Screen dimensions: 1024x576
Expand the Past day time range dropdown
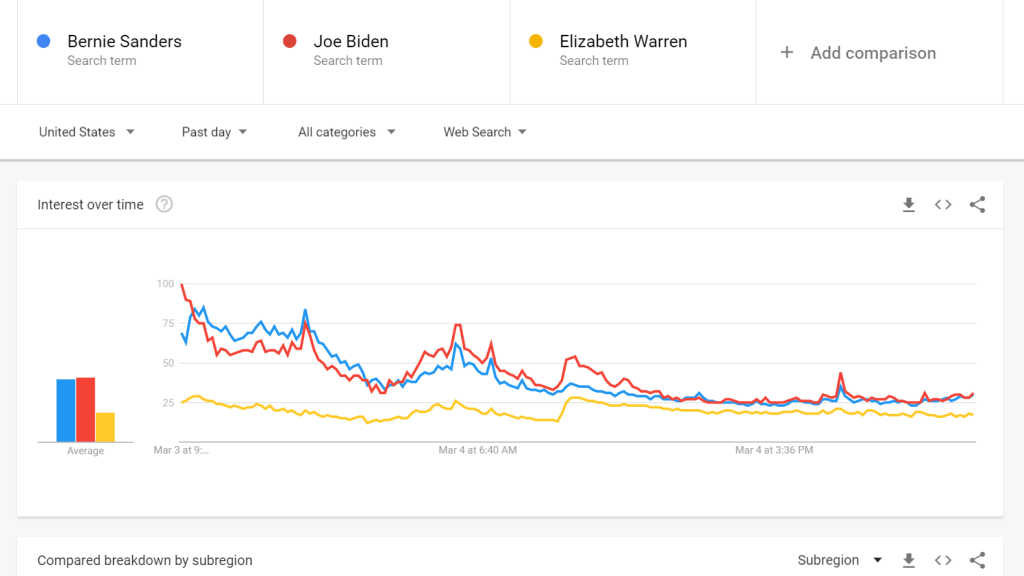click(x=214, y=132)
